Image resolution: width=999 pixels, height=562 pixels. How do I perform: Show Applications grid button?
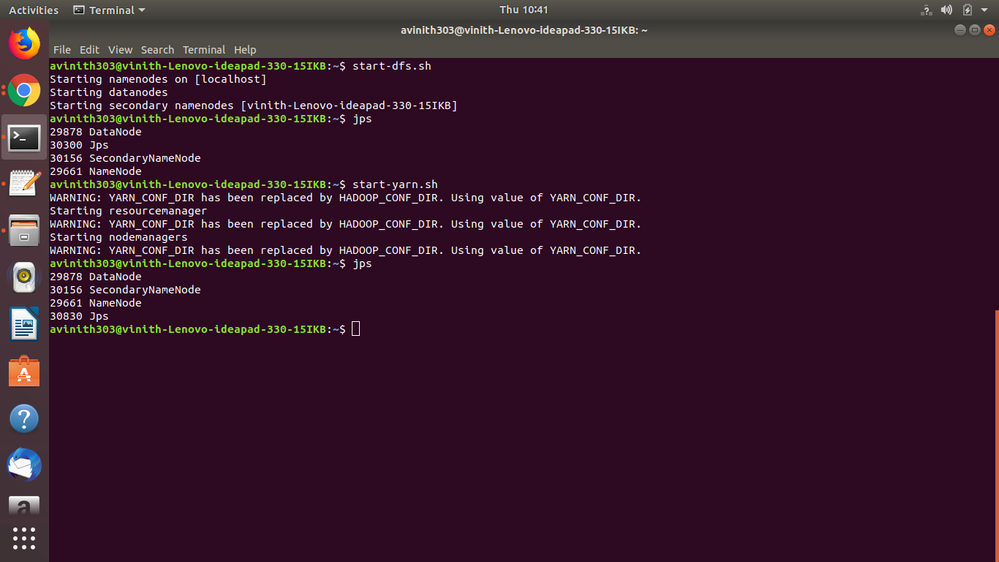[x=24, y=538]
